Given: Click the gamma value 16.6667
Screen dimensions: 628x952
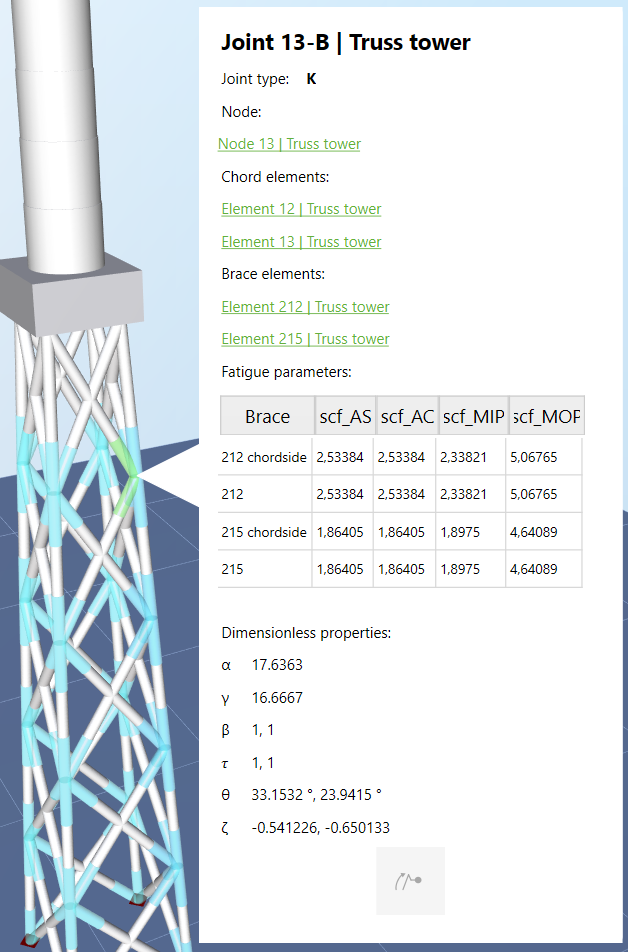Looking at the screenshot, I should coord(277,698).
